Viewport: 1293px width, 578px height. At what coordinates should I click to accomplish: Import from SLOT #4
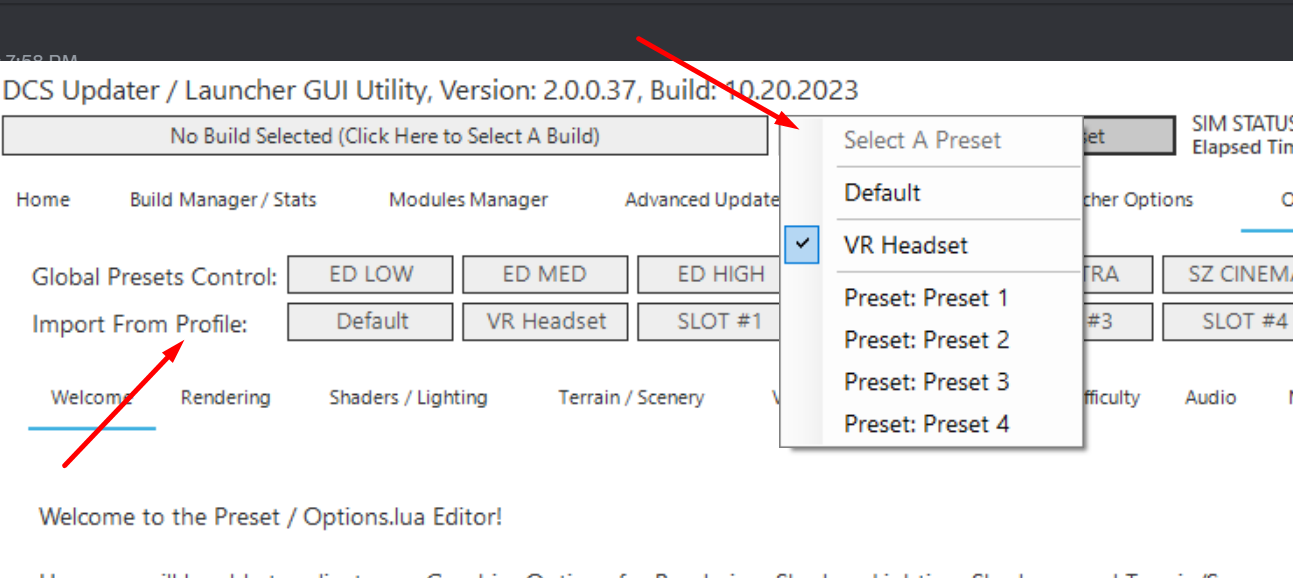pyautogui.click(x=1228, y=322)
